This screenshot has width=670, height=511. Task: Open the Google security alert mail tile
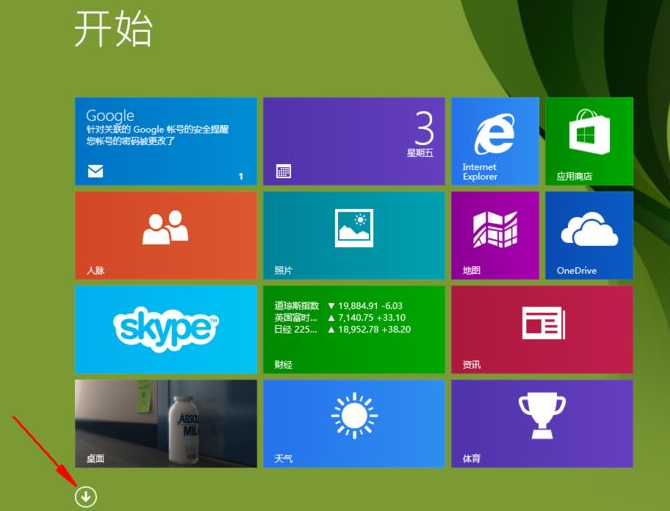[x=166, y=141]
